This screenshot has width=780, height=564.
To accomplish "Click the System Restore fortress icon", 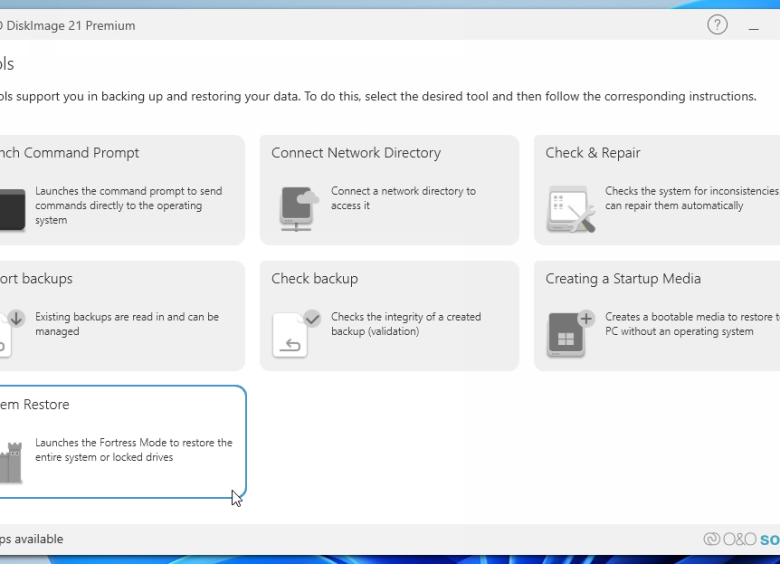I will [x=10, y=461].
